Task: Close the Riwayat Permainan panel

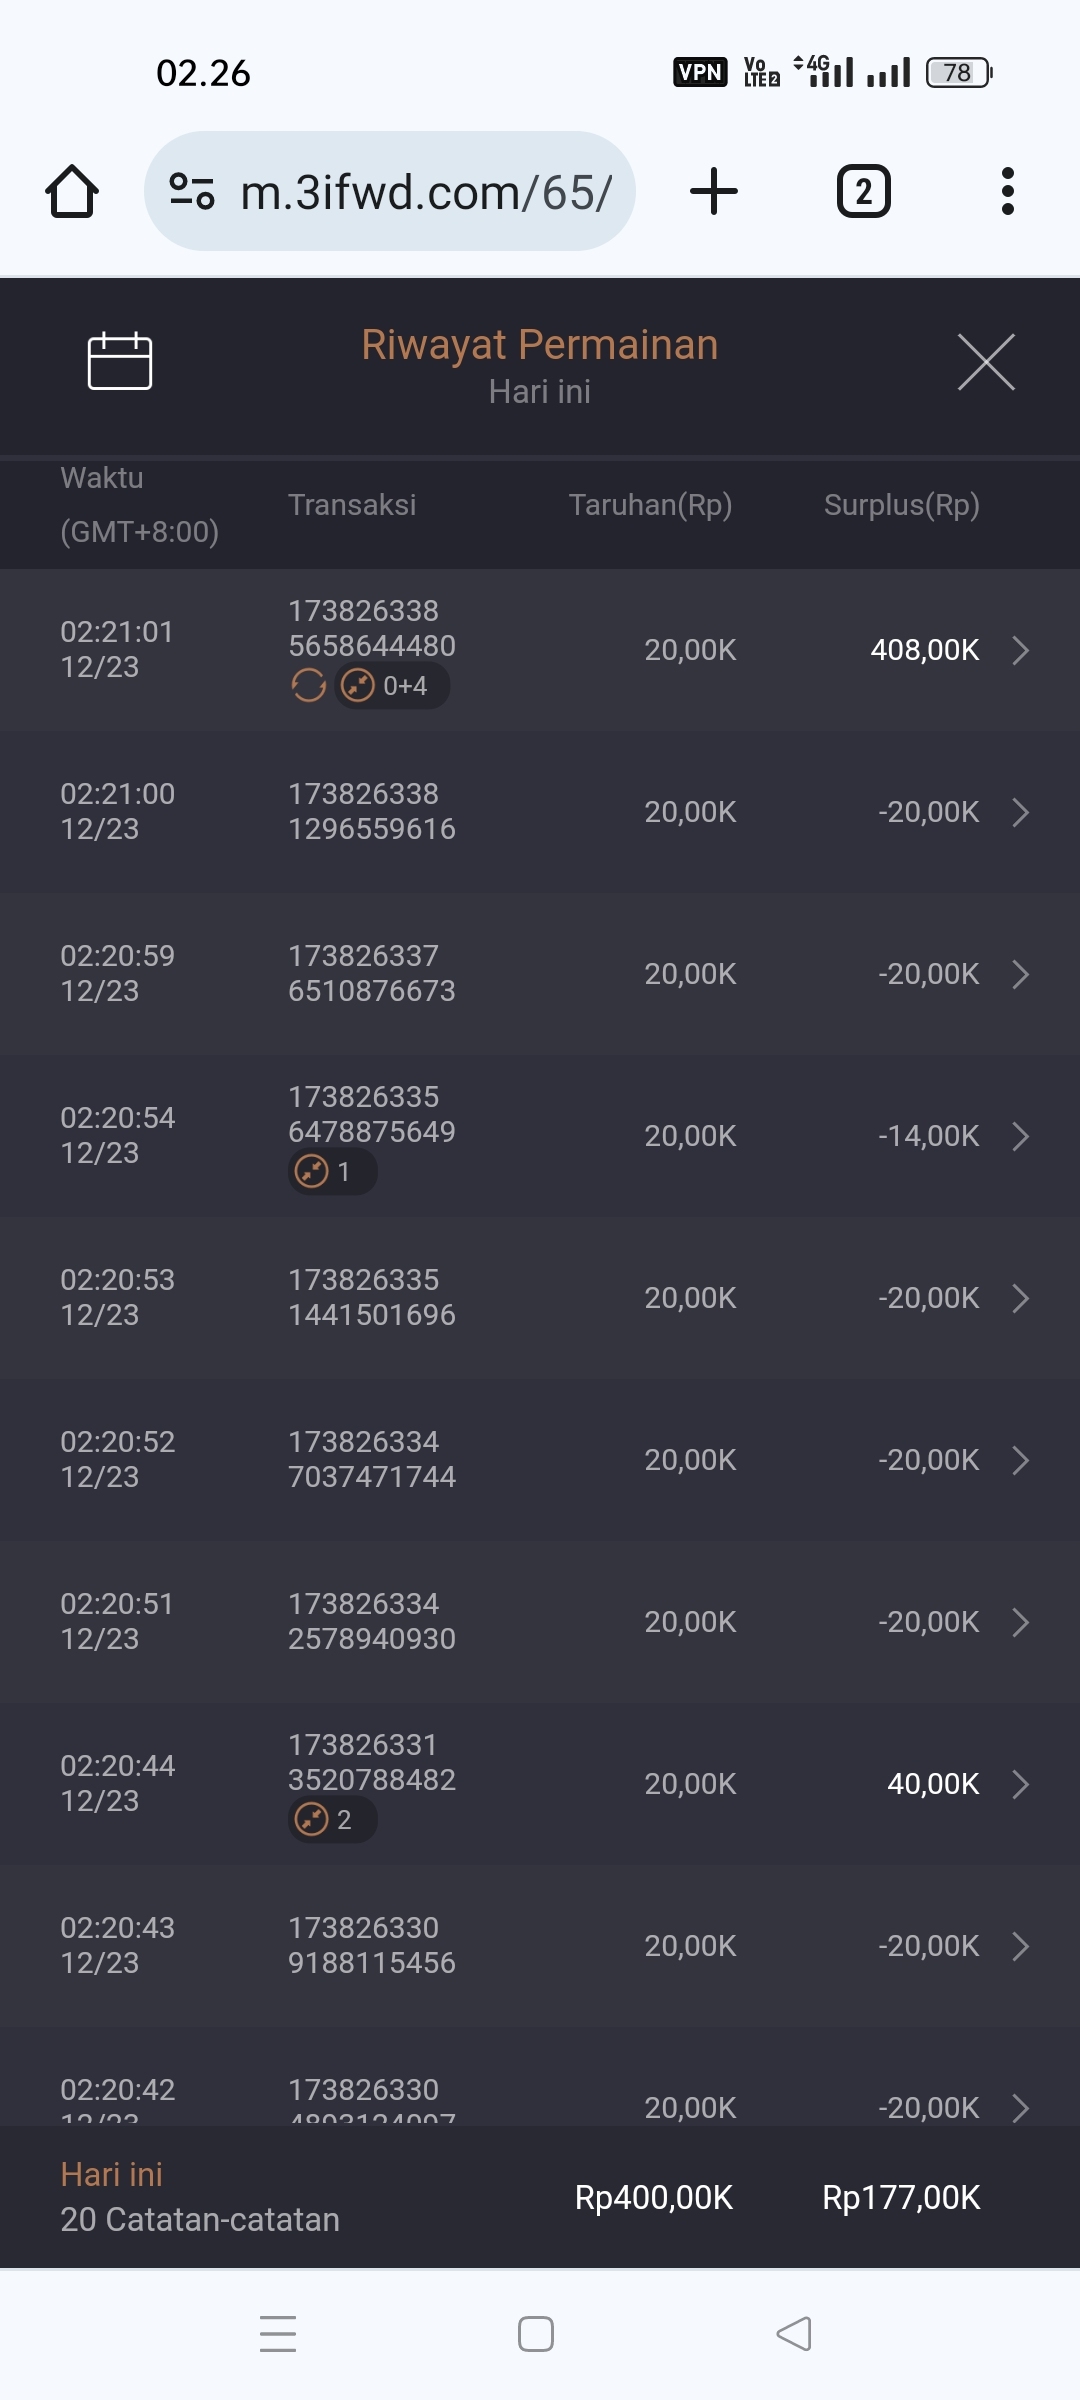Action: [986, 362]
